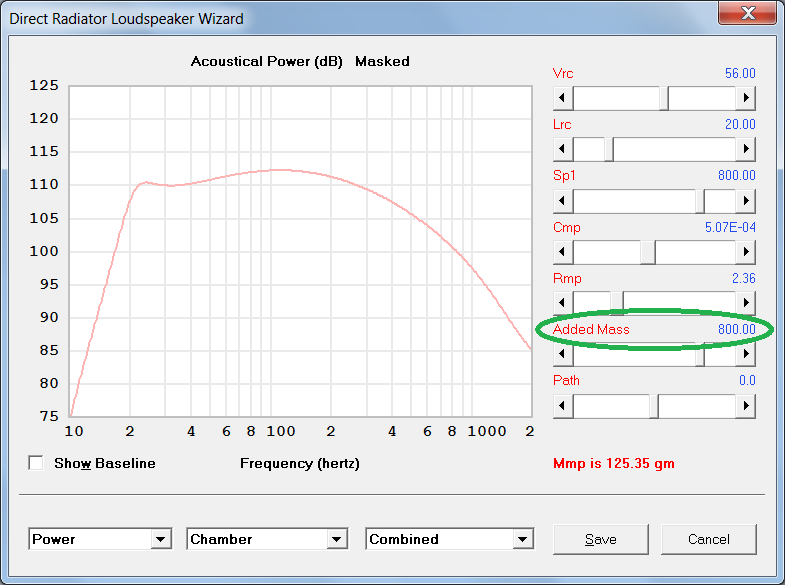Click the Sp1 label
The width and height of the screenshot is (785, 585).
[x=564, y=175]
